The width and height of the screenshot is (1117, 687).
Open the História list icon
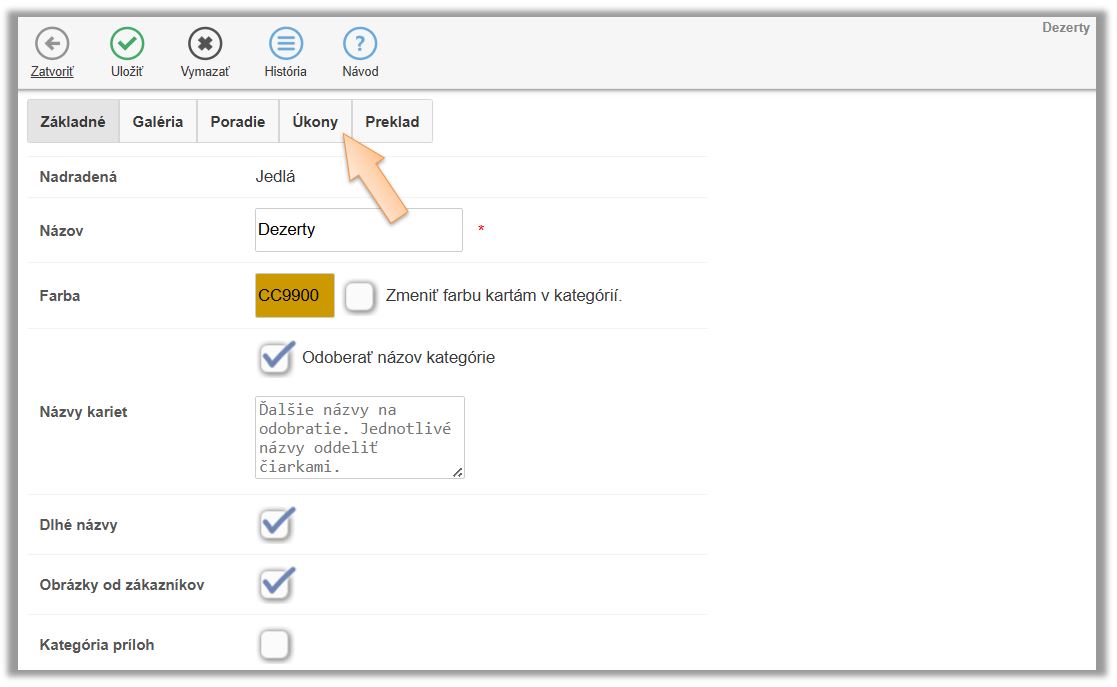(286, 44)
